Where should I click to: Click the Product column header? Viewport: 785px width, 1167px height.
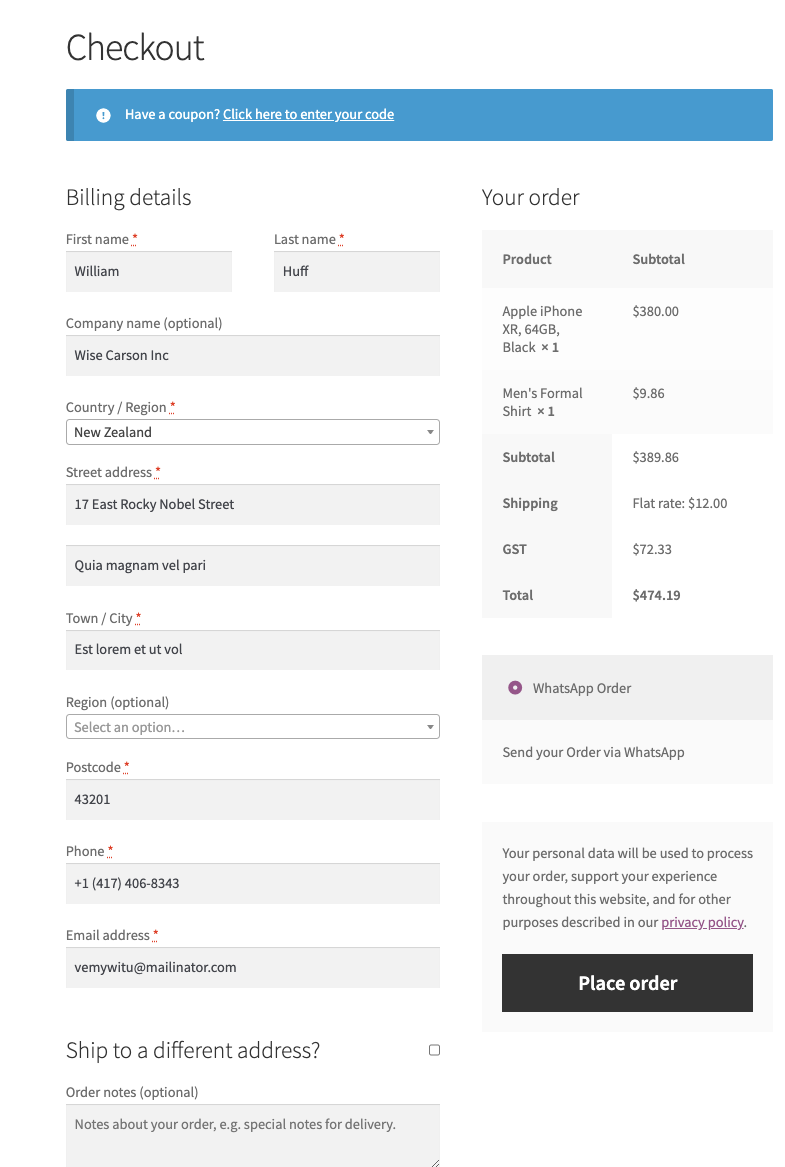pos(527,260)
